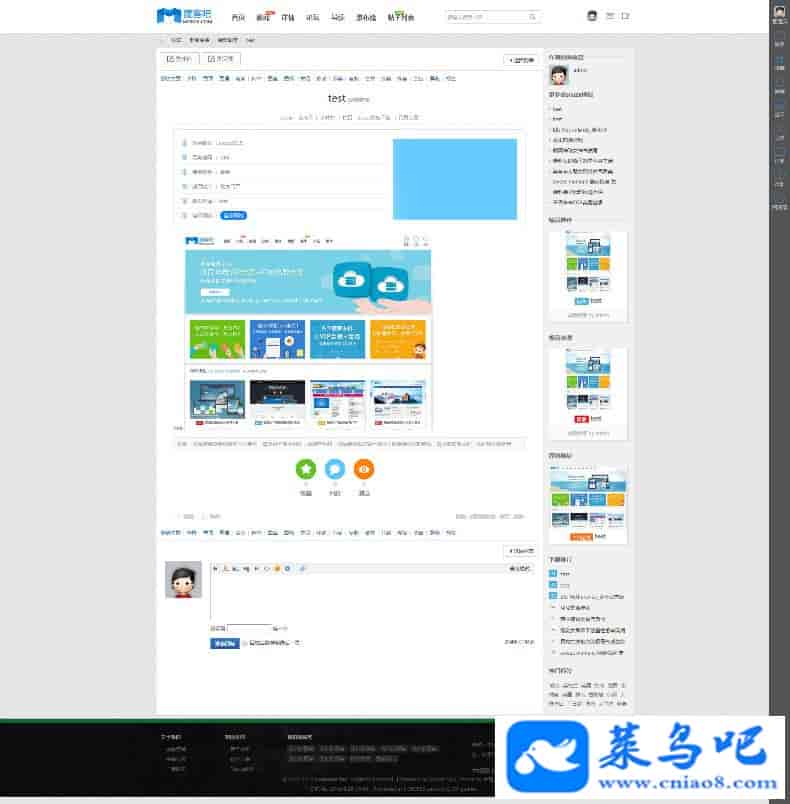Click the green star favorite icon
The width and height of the screenshot is (790, 804).
[x=306, y=468]
